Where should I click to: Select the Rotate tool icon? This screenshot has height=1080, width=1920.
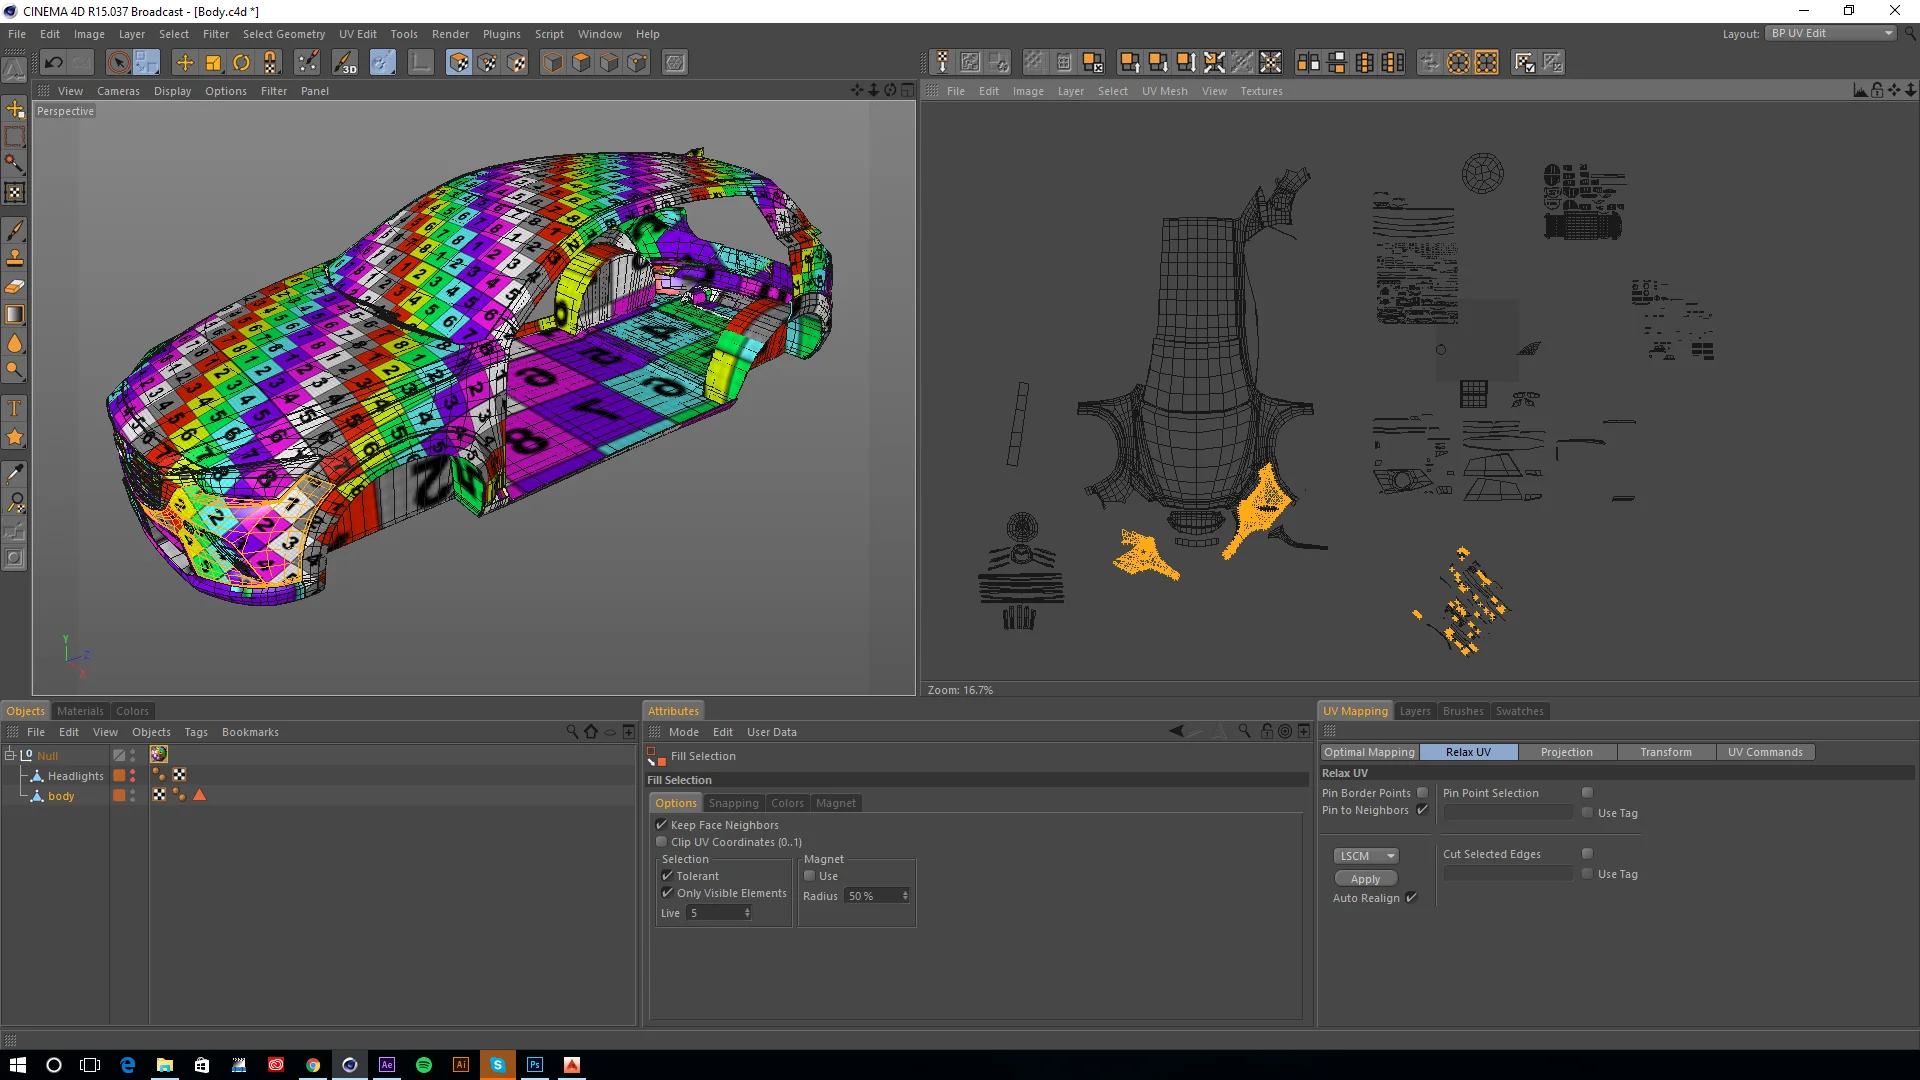click(242, 63)
